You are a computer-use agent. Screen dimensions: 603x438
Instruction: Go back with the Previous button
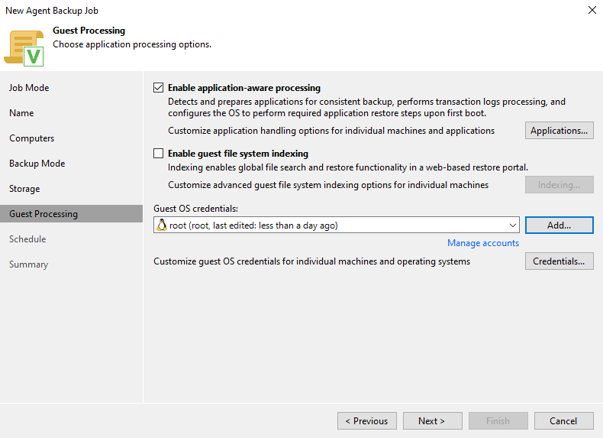[367, 421]
